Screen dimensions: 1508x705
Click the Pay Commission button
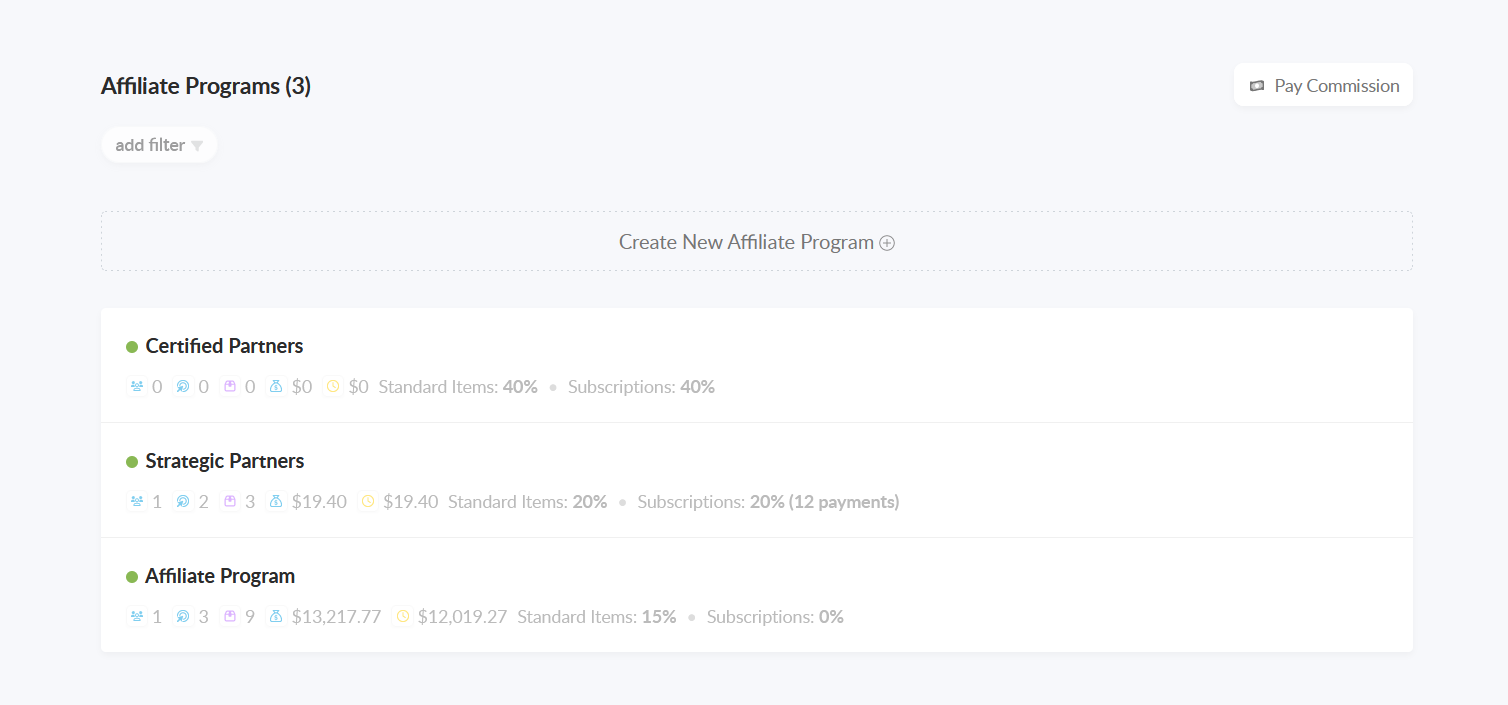pyautogui.click(x=1323, y=85)
